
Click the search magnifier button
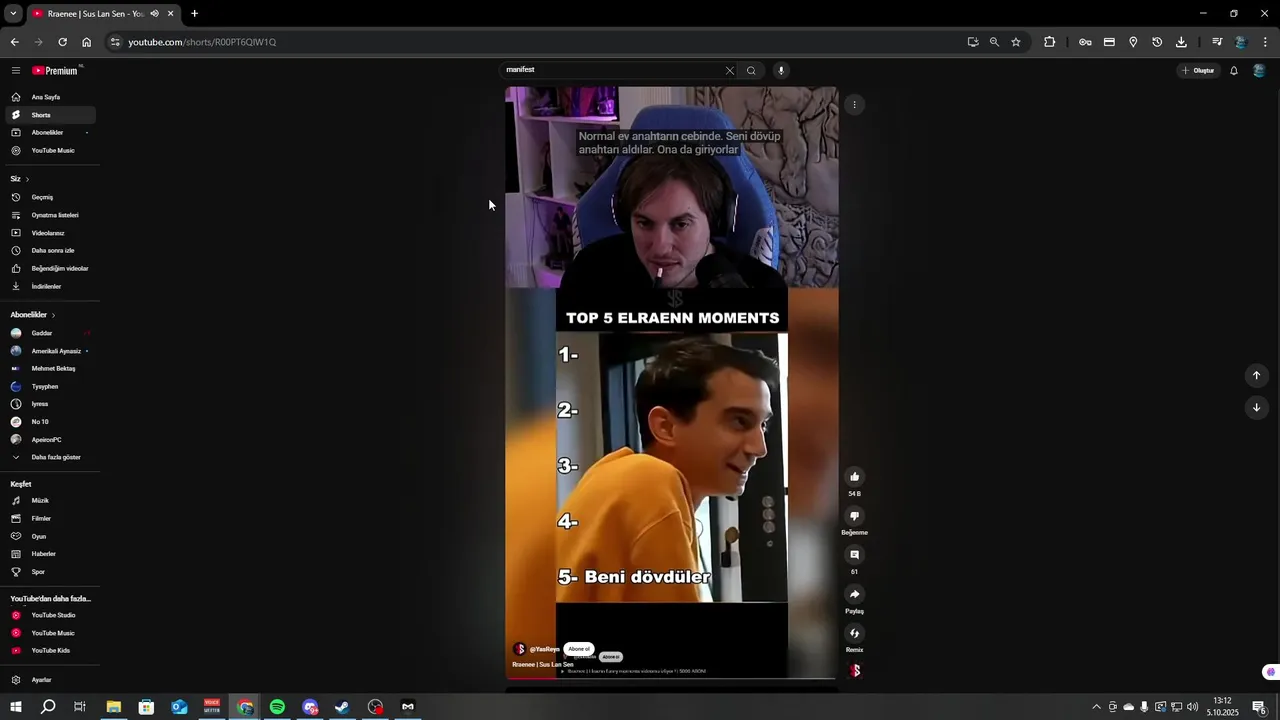tap(751, 70)
